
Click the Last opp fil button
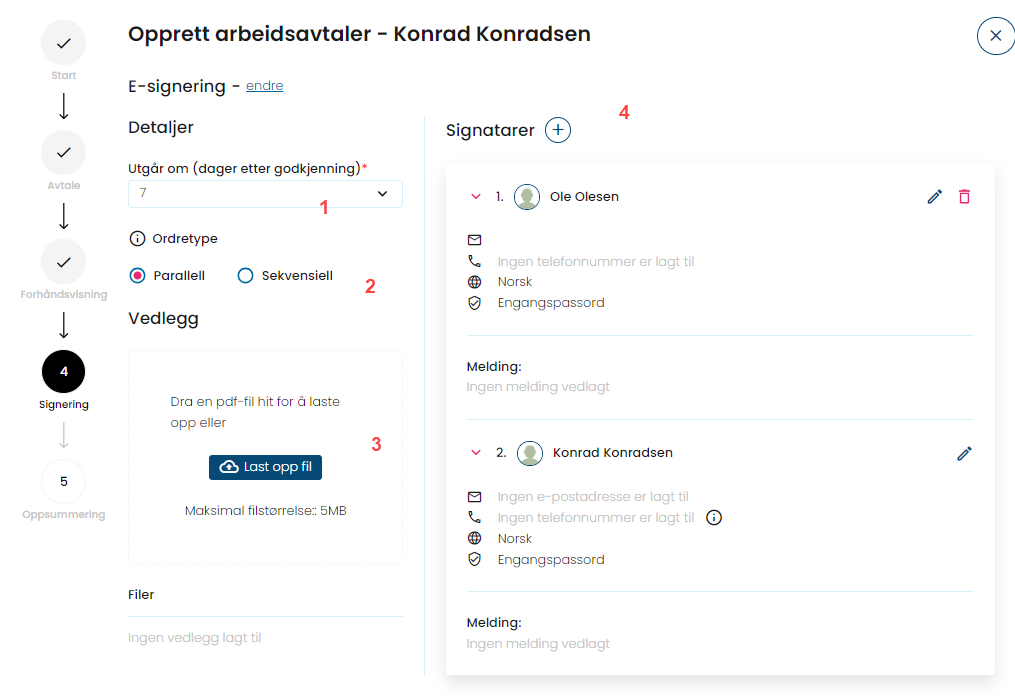click(265, 467)
